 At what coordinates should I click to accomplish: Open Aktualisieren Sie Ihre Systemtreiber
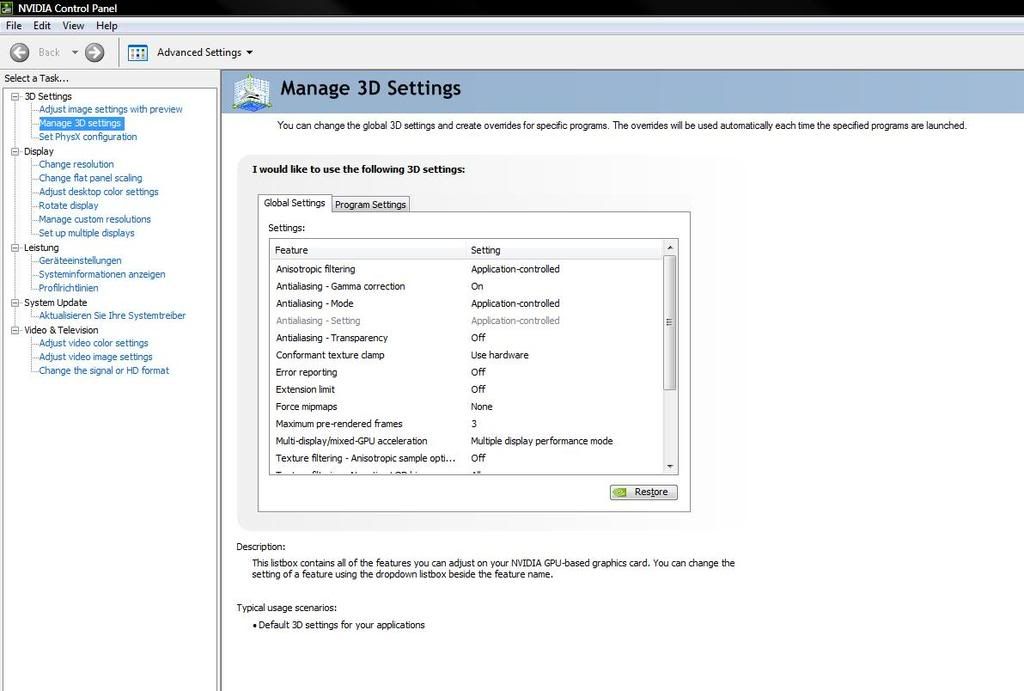click(x=112, y=315)
